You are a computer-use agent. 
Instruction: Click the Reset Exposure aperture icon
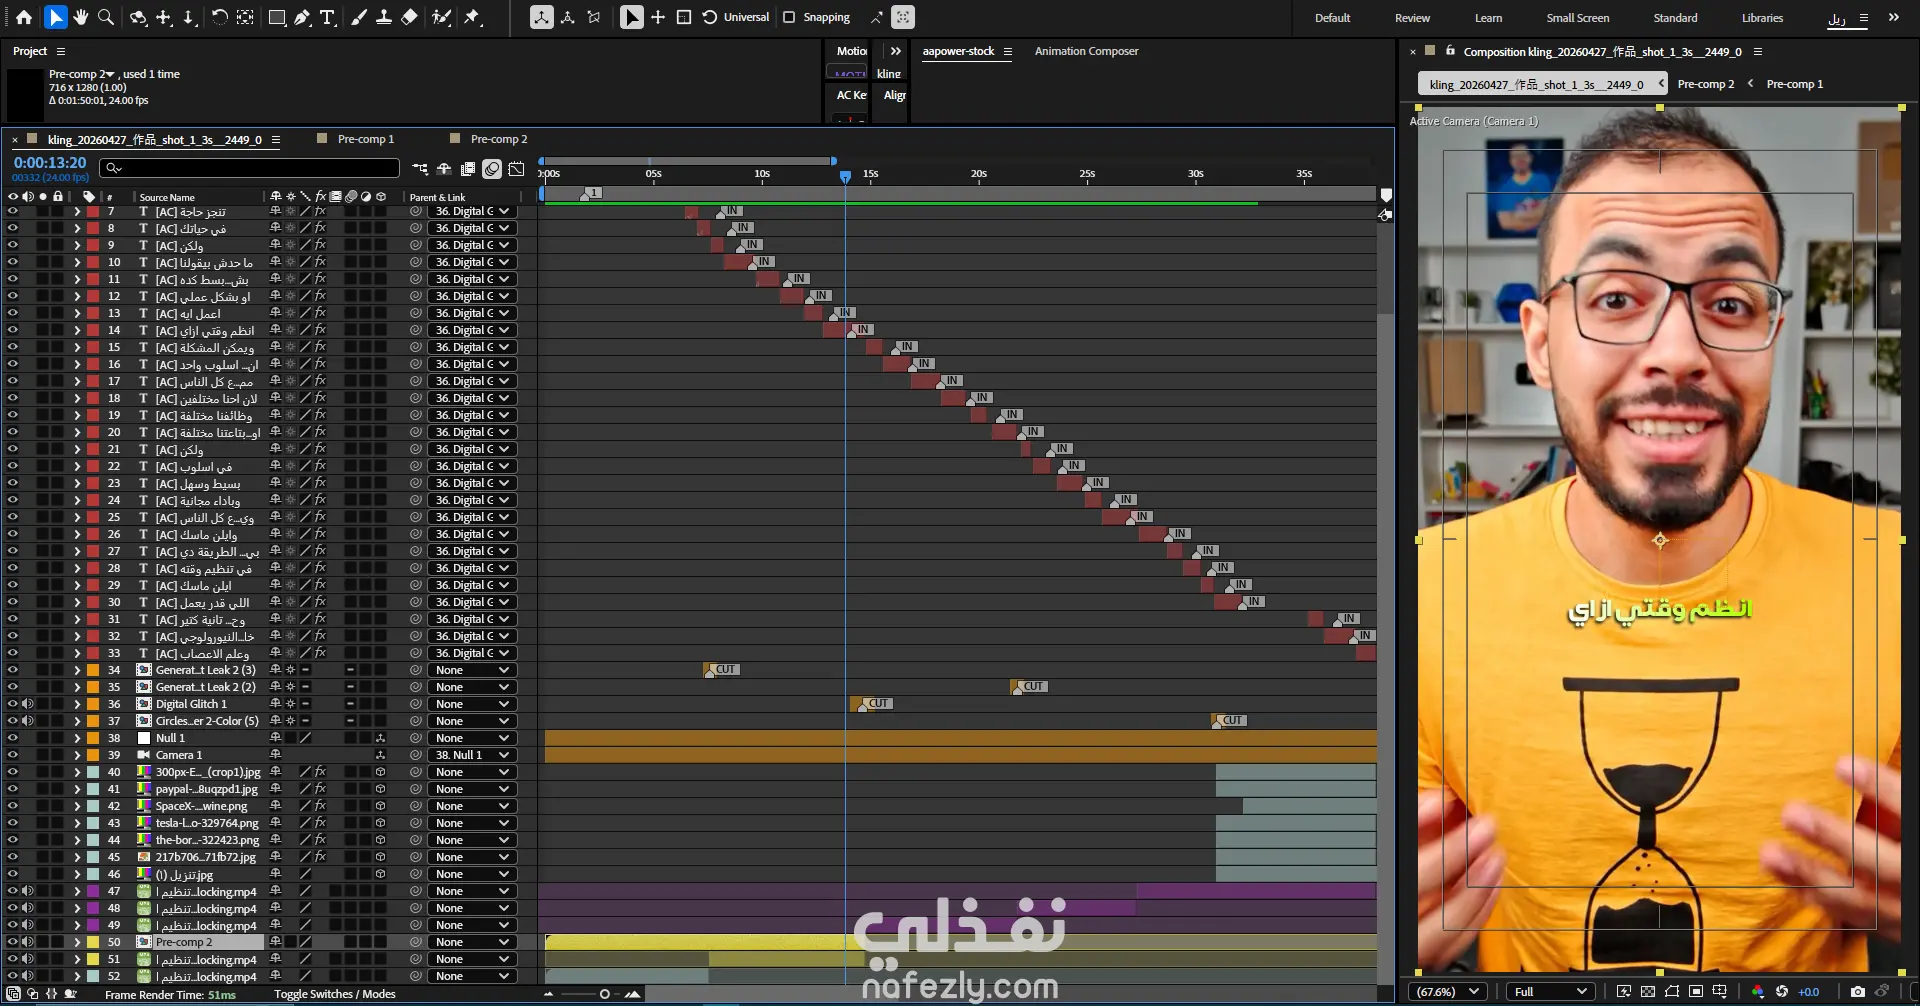coord(1782,991)
